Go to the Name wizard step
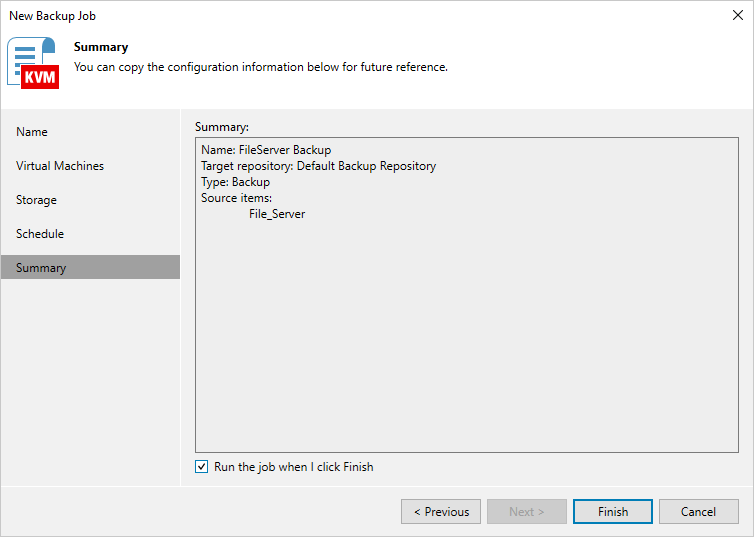Screen dimensions: 754x537 32,132
